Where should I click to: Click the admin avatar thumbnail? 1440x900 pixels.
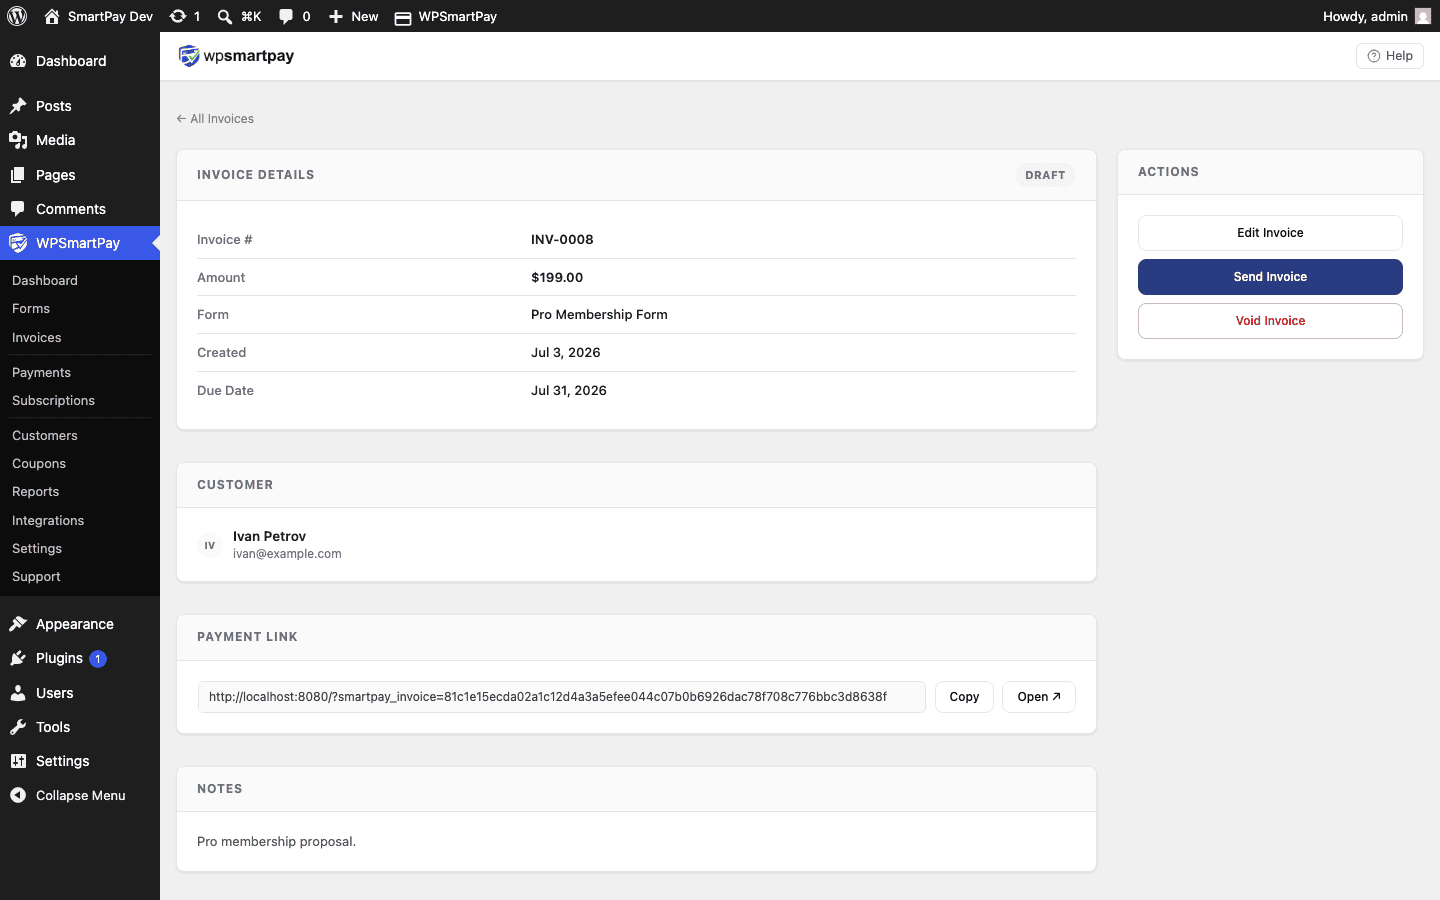1423,16
